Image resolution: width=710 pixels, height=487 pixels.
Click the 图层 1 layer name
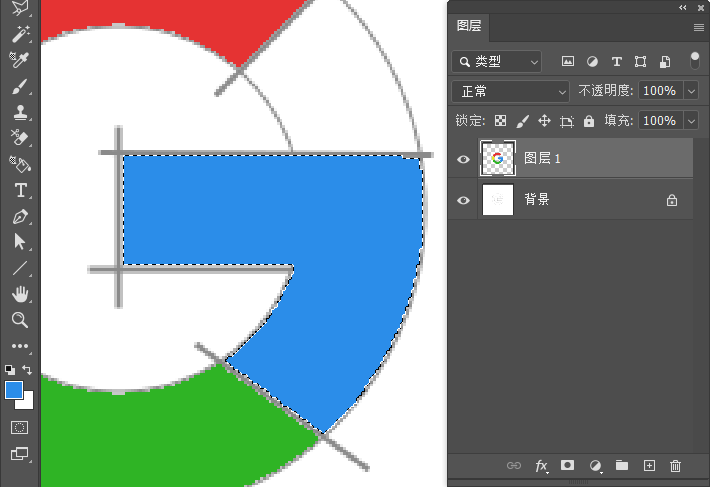click(542, 158)
